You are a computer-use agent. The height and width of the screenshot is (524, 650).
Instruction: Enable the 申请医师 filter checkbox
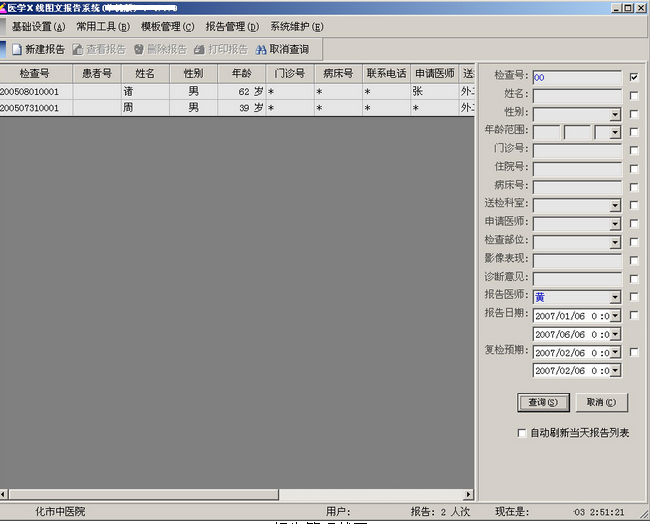634,223
